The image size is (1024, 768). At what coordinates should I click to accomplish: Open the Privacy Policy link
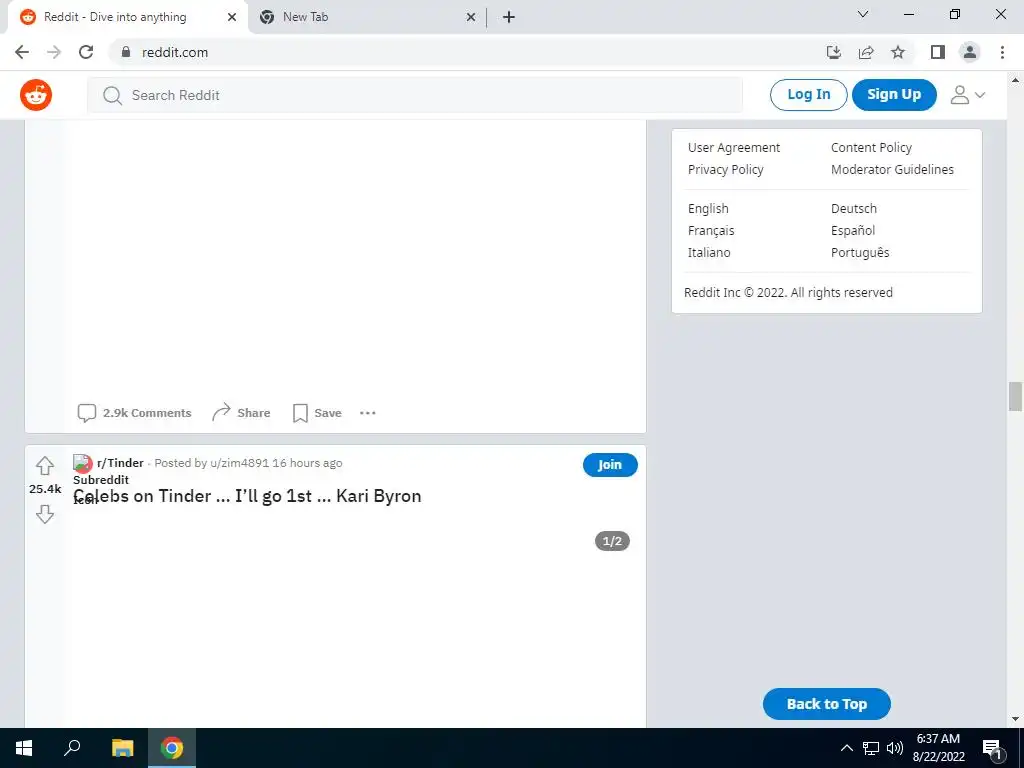[x=726, y=170]
